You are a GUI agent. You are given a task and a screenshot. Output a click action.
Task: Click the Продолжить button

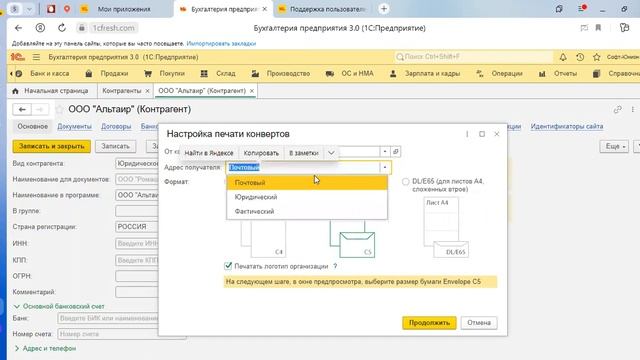pos(429,322)
